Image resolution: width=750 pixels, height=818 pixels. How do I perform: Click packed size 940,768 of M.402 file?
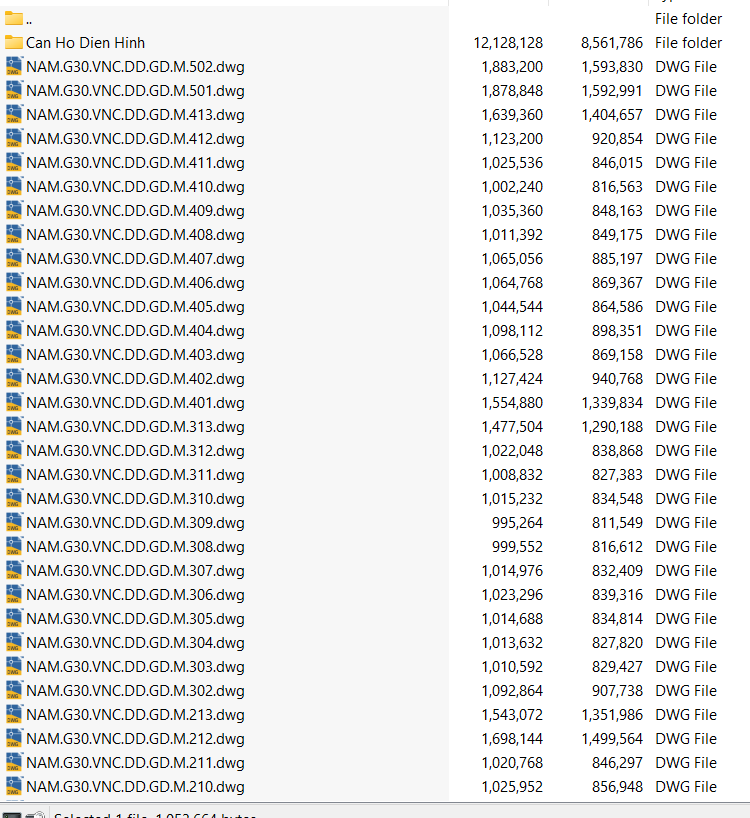(617, 379)
